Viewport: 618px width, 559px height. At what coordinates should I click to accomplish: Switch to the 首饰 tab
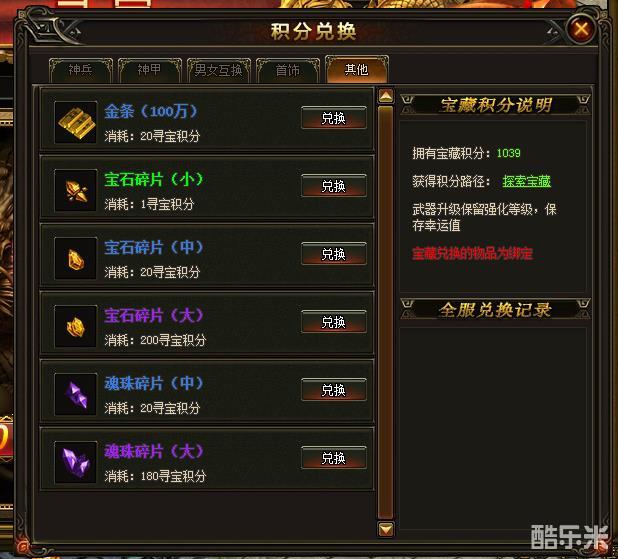(287, 70)
